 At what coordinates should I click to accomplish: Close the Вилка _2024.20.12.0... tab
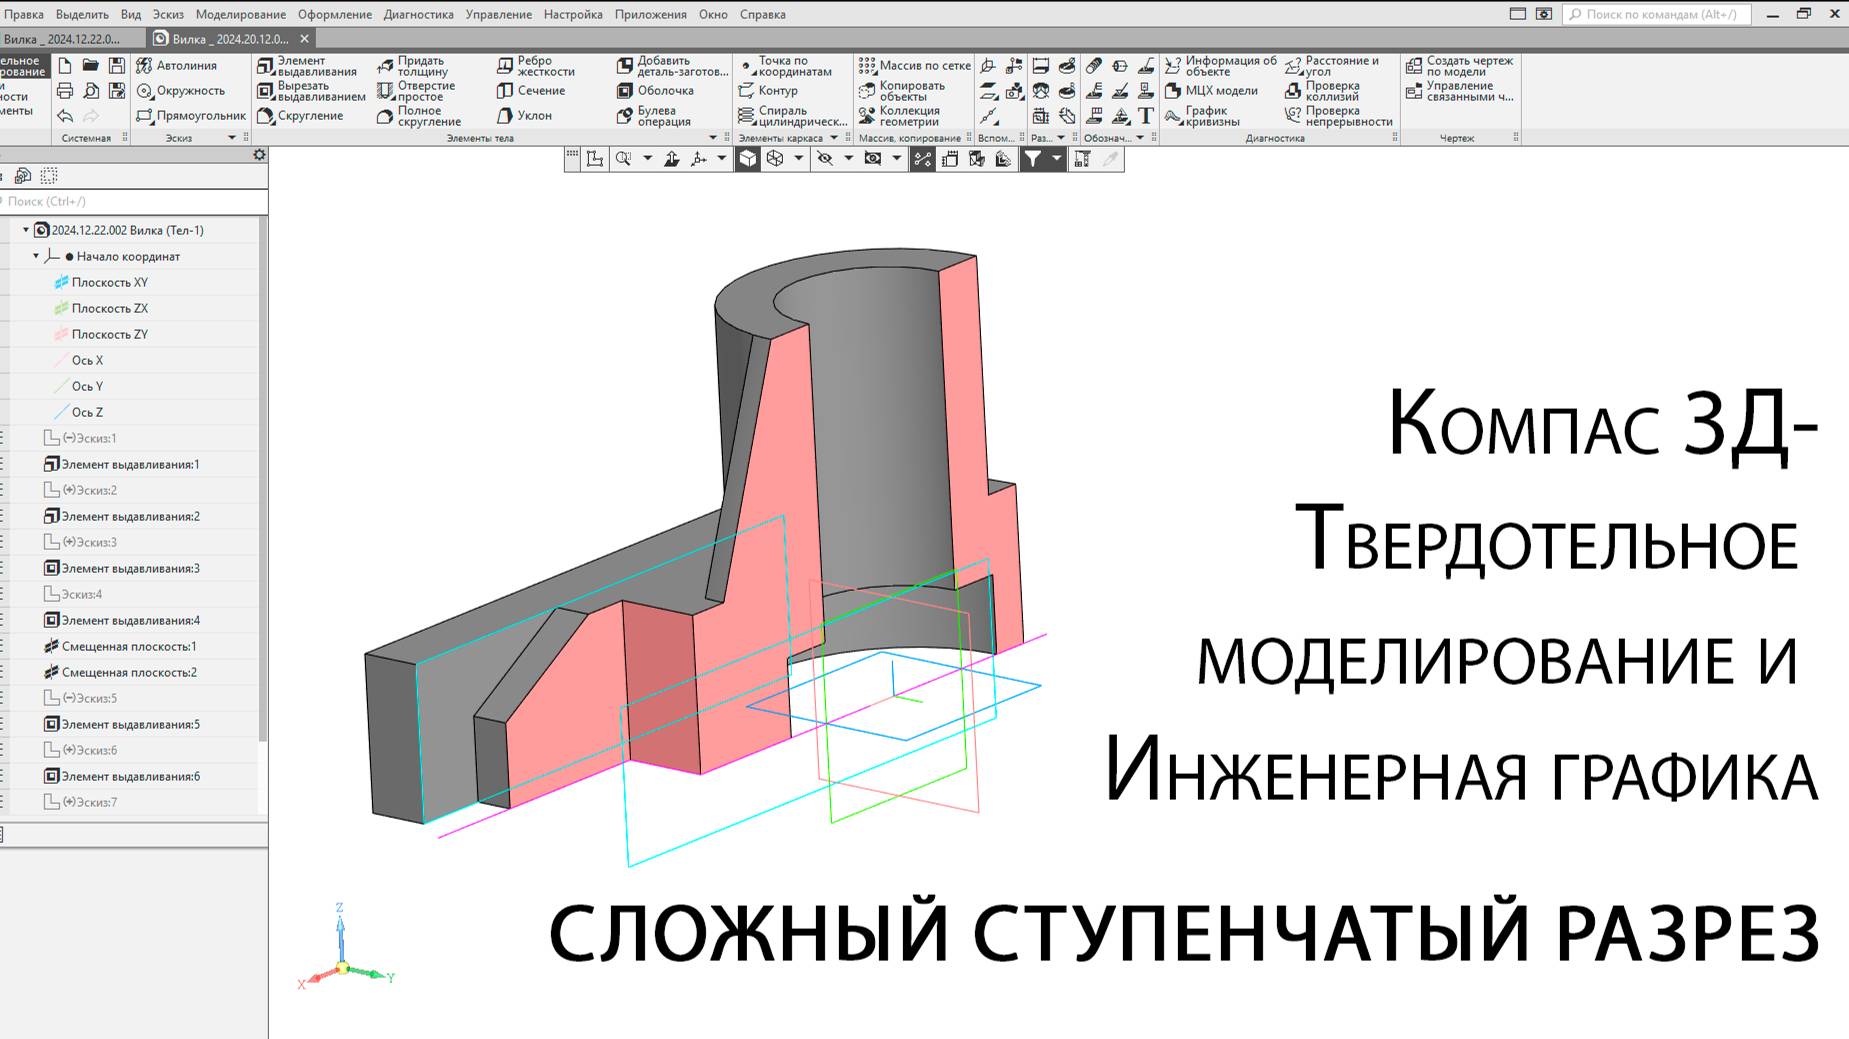305,39
